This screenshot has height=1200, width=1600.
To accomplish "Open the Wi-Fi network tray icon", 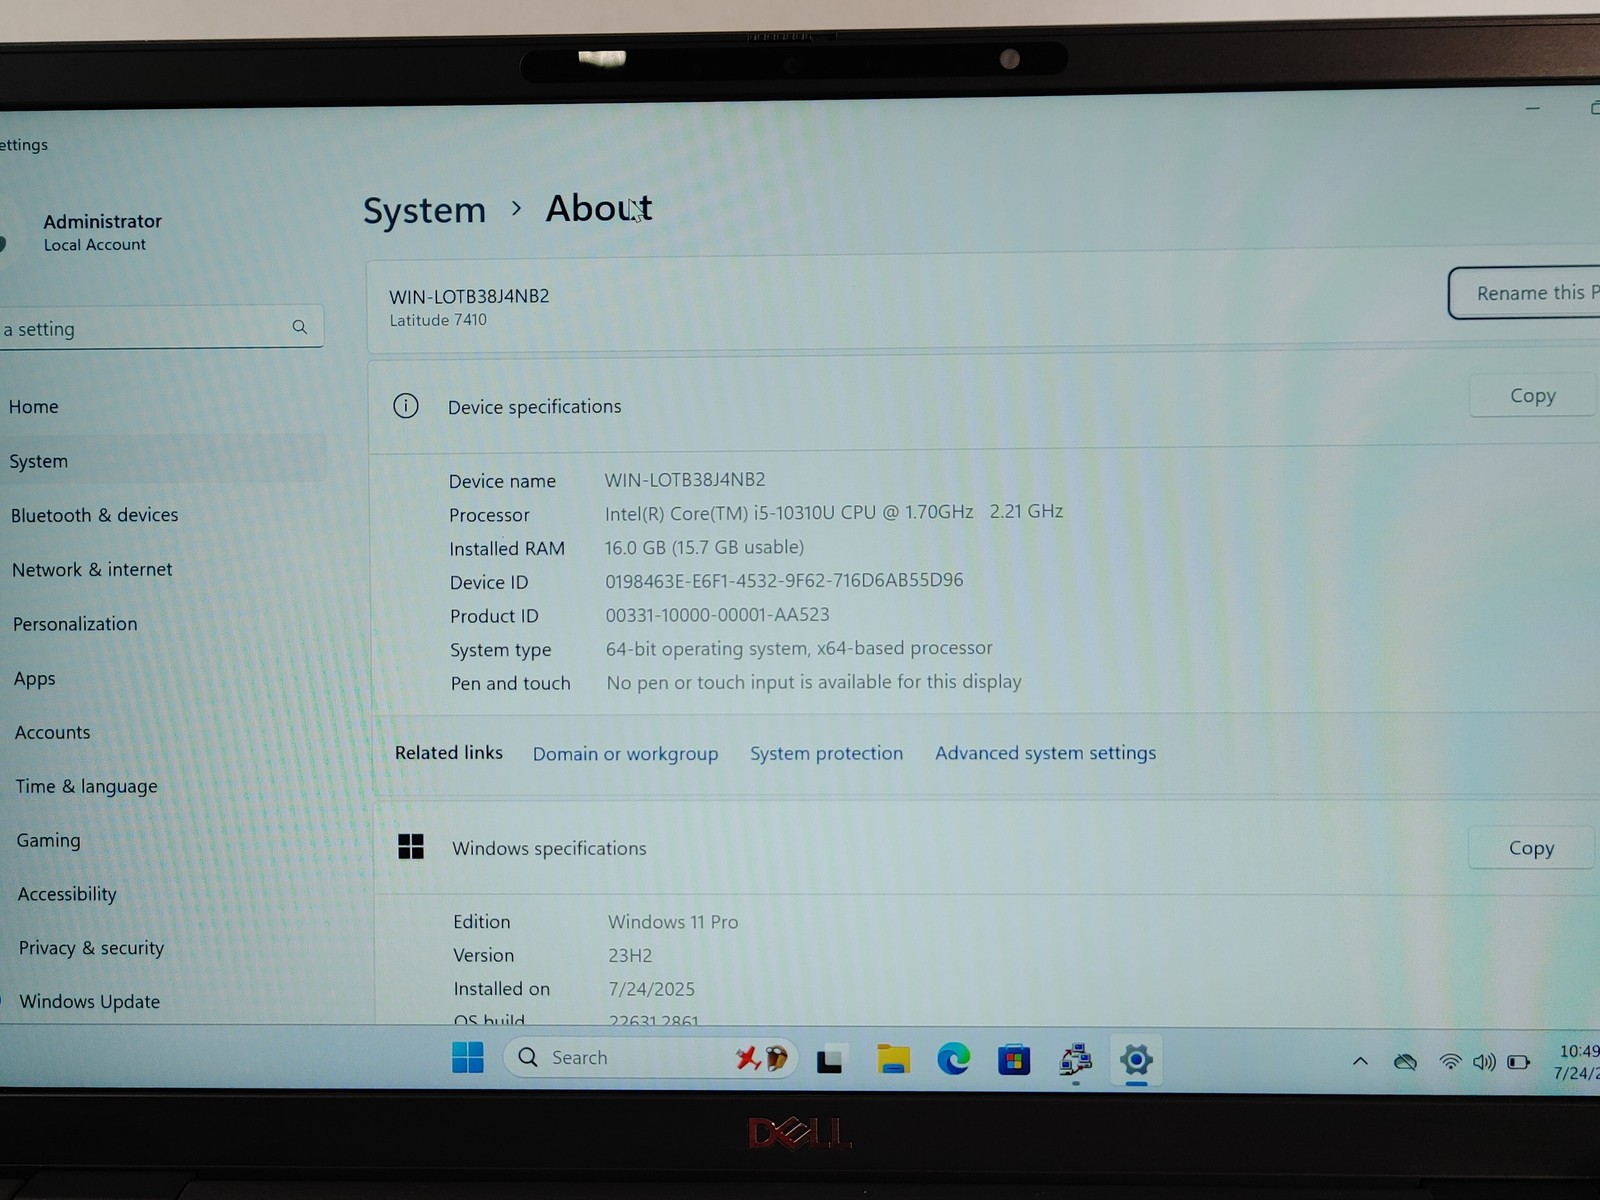I will click(1450, 1062).
